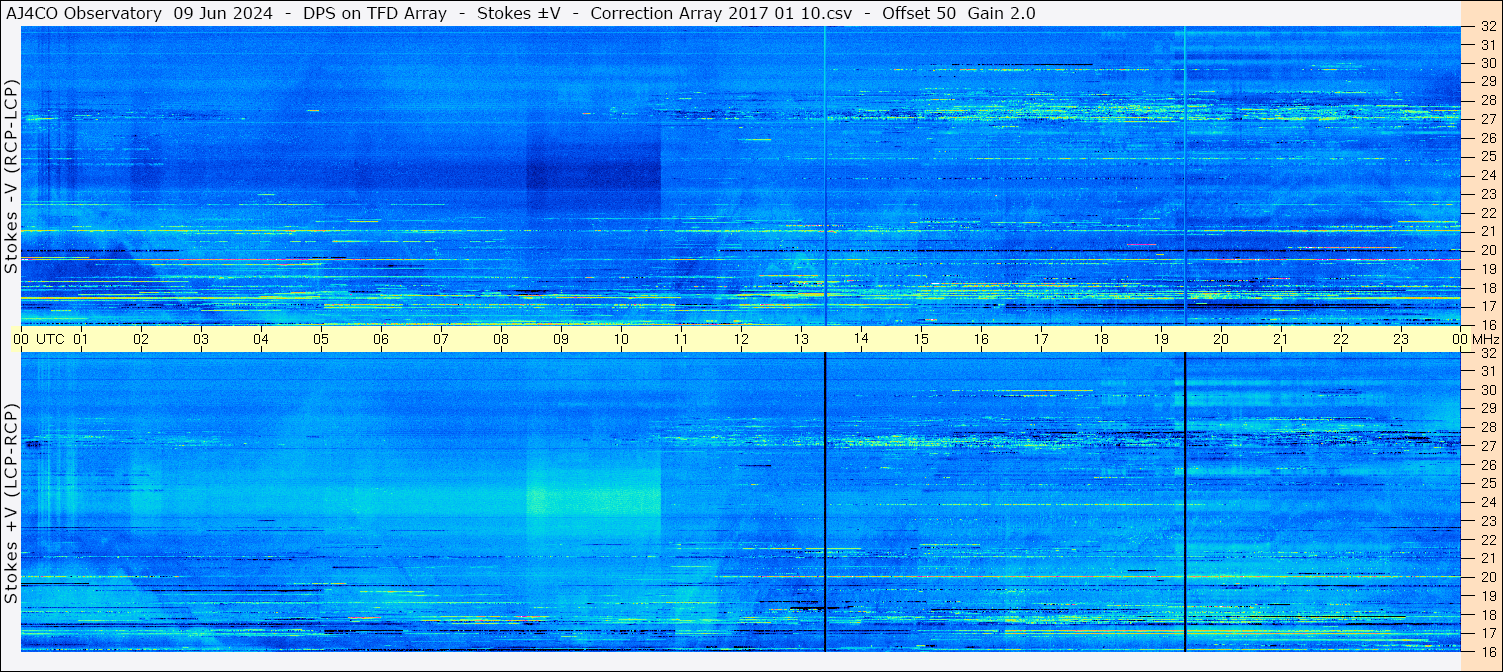Select hour 18 on the UTC time axis
This screenshot has width=1503, height=672.
1101,339
